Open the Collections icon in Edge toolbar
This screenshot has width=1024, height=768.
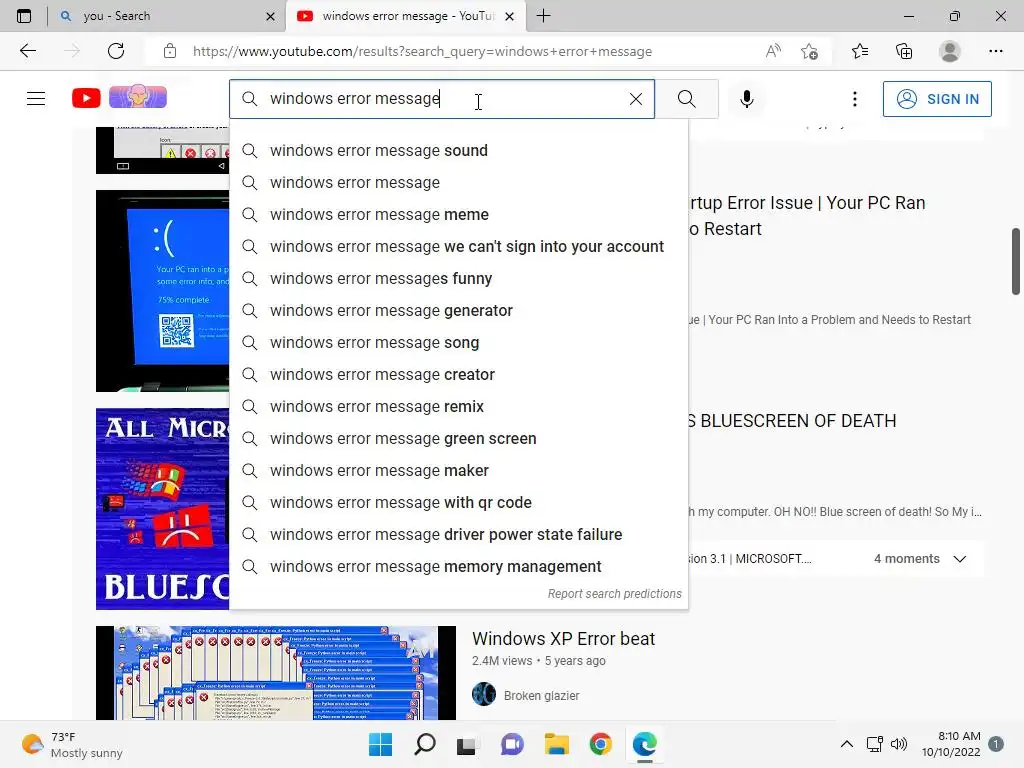904,51
